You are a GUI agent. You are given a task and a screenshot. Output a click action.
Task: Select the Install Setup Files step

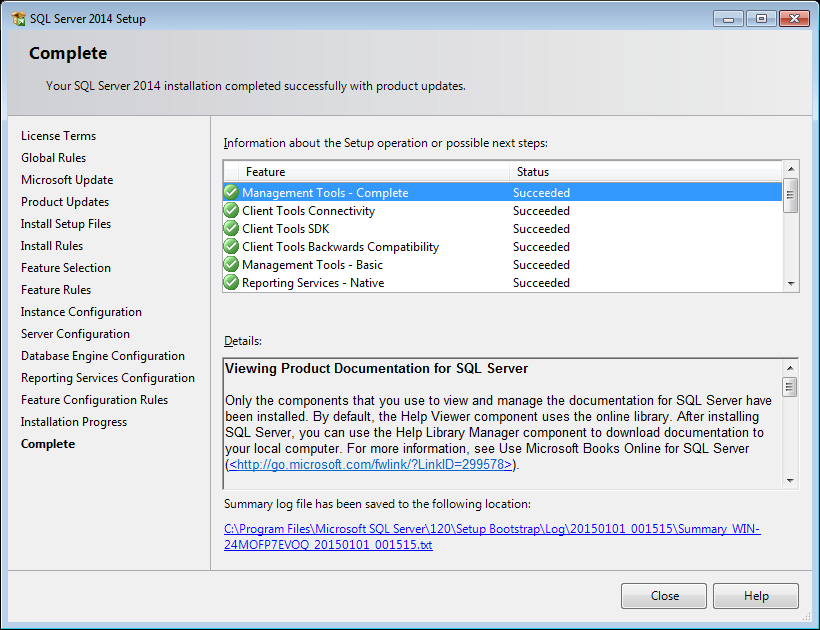[66, 224]
